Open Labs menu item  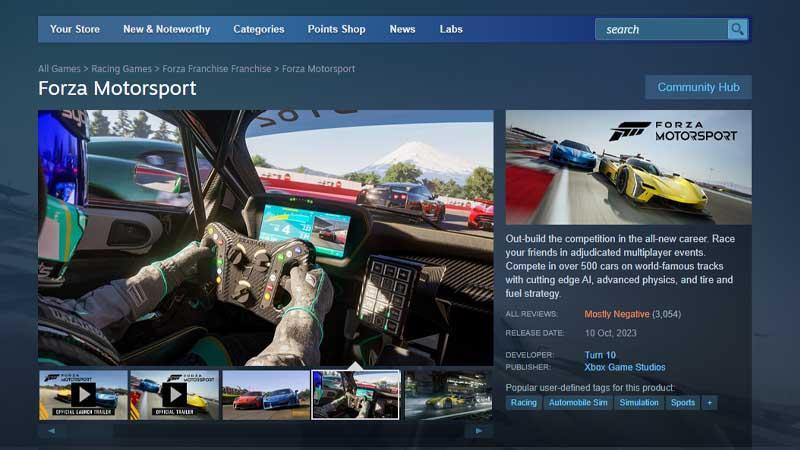click(x=451, y=29)
